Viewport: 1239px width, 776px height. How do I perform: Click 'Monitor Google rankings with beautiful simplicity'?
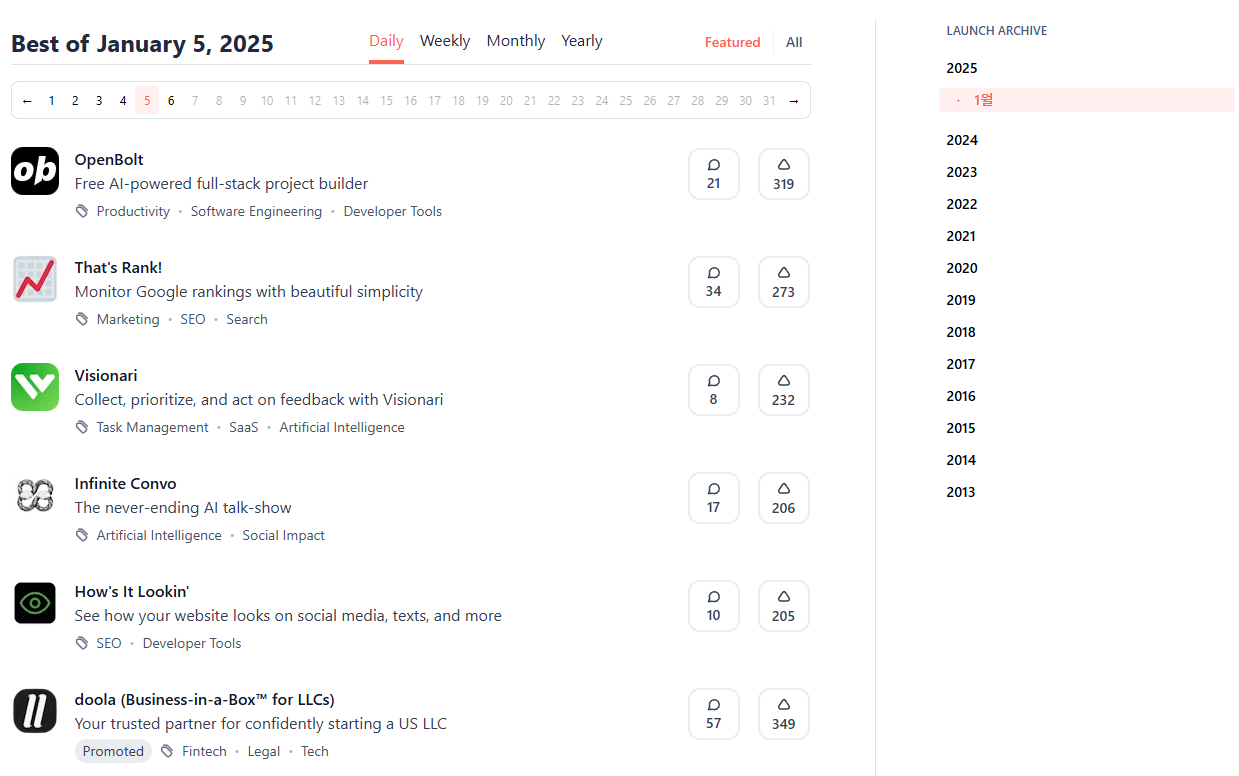tap(249, 292)
